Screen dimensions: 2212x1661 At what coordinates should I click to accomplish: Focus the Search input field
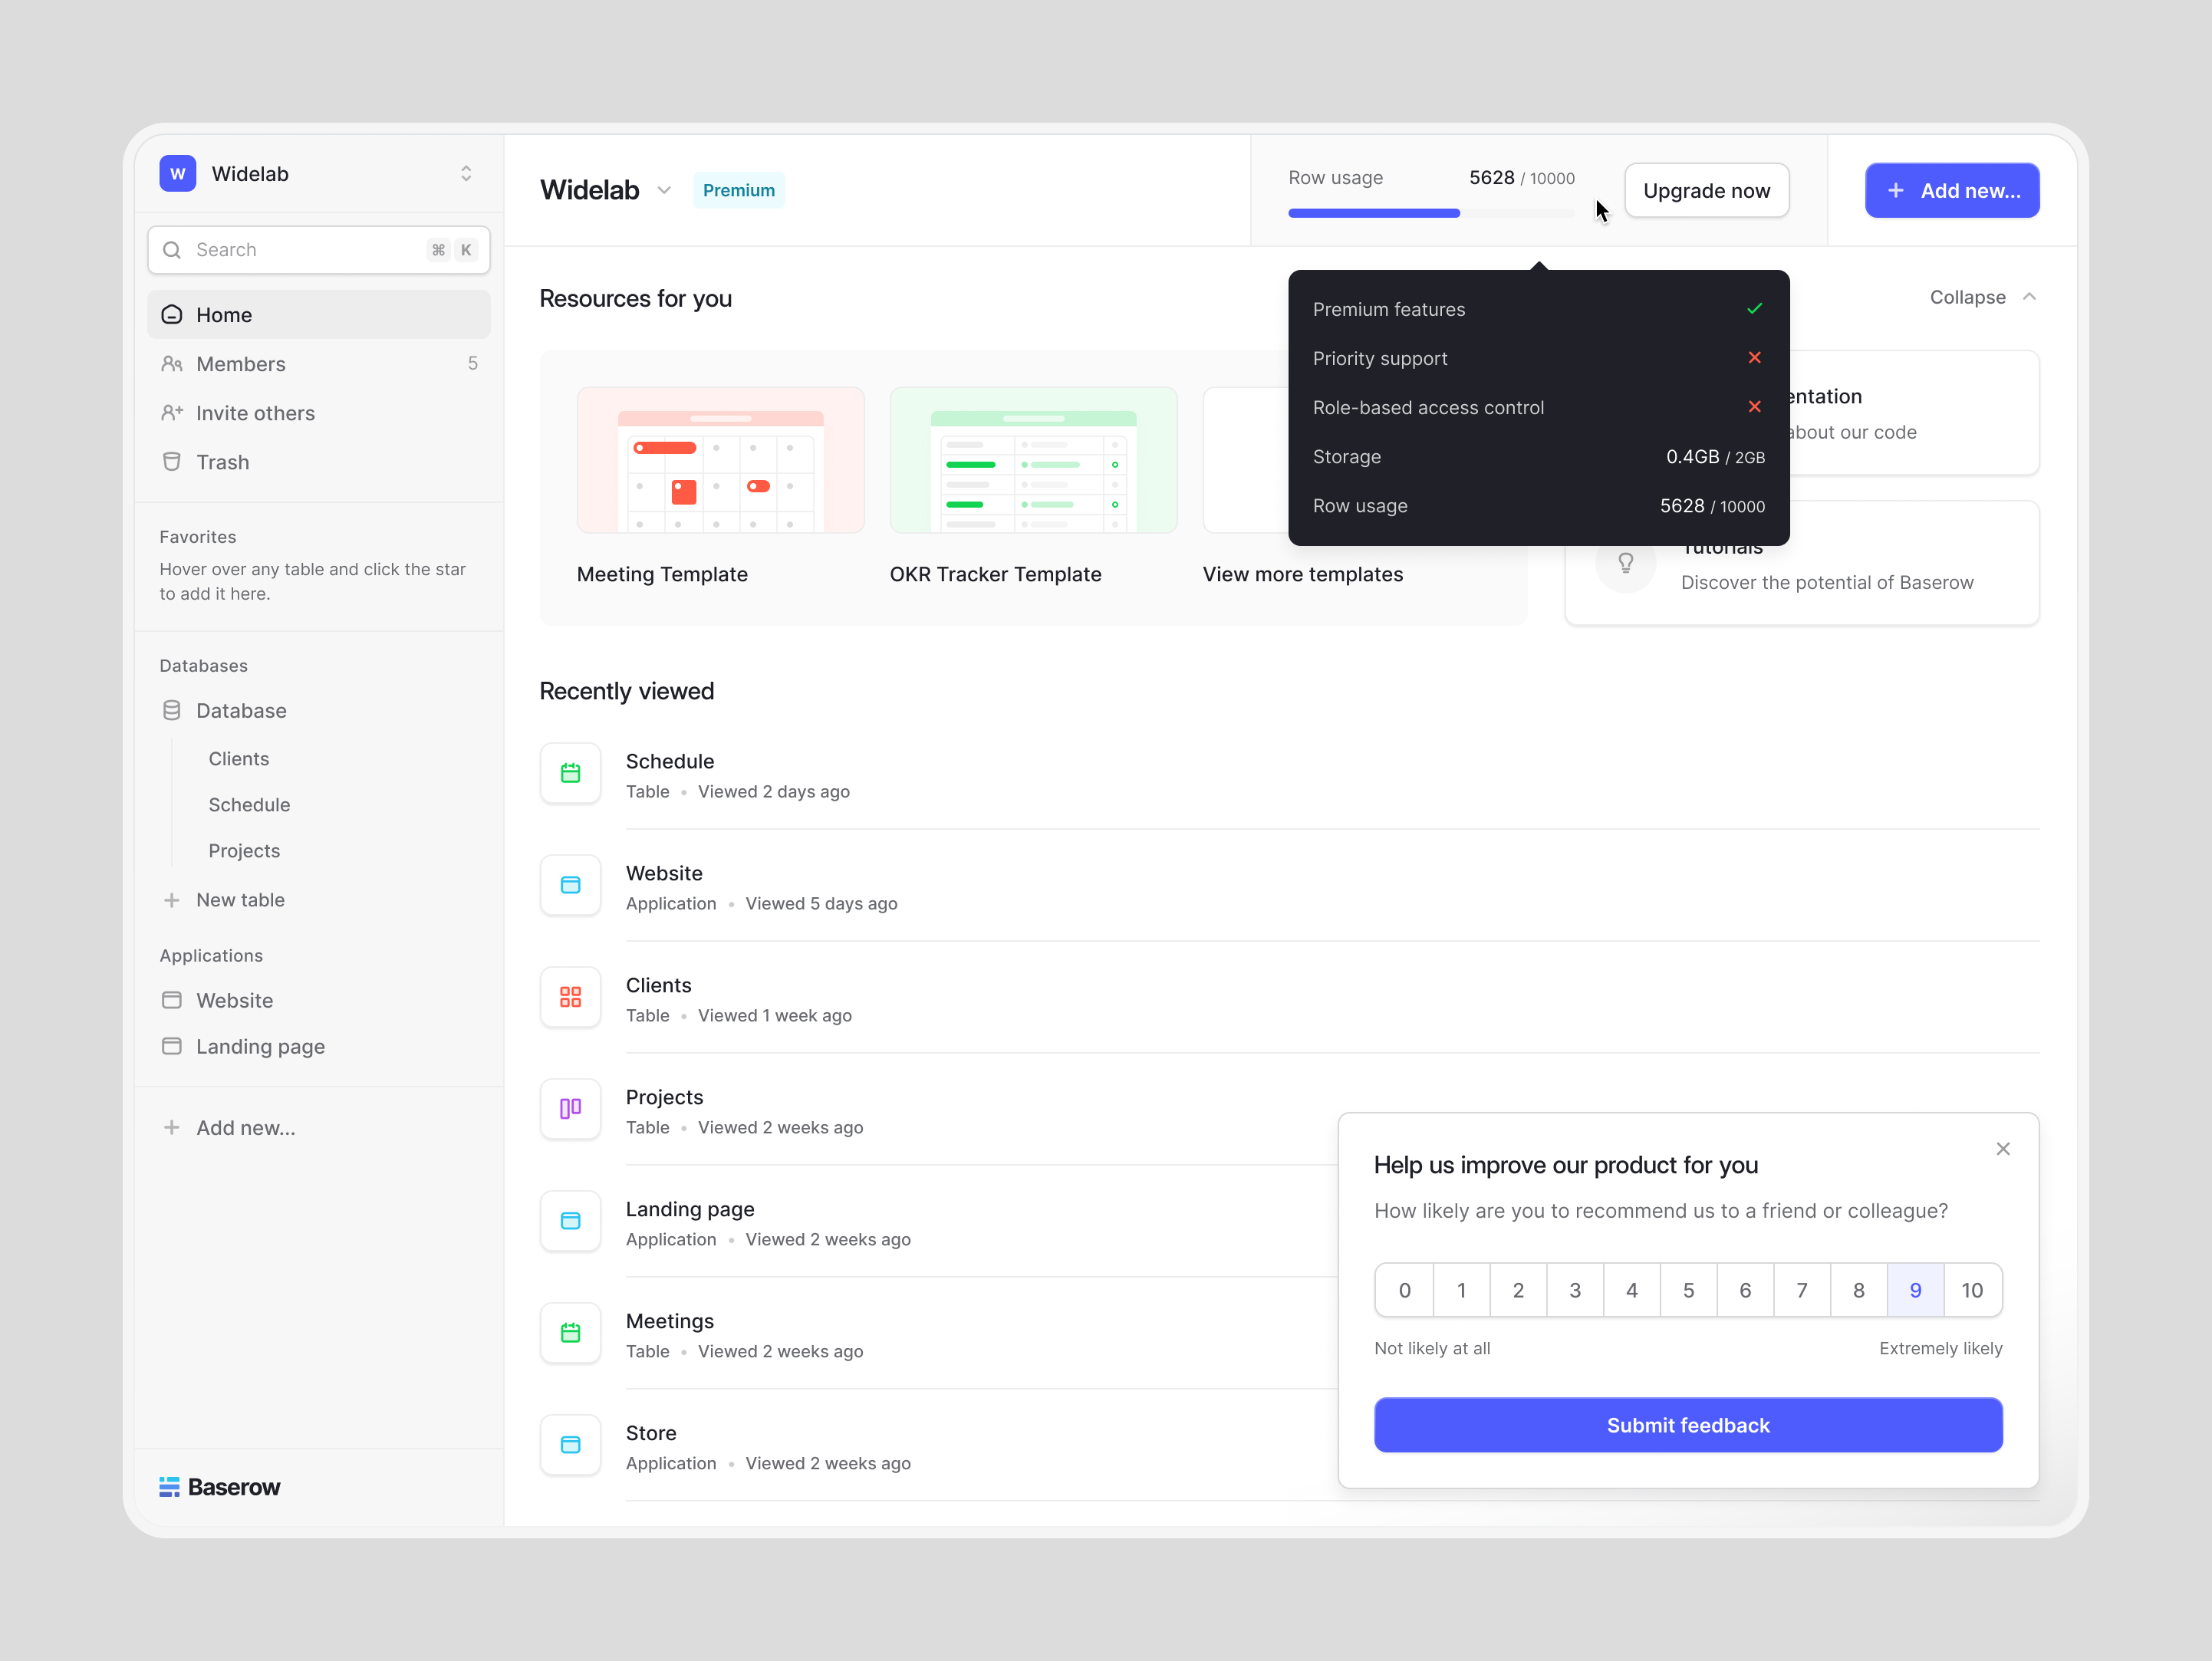(x=319, y=250)
